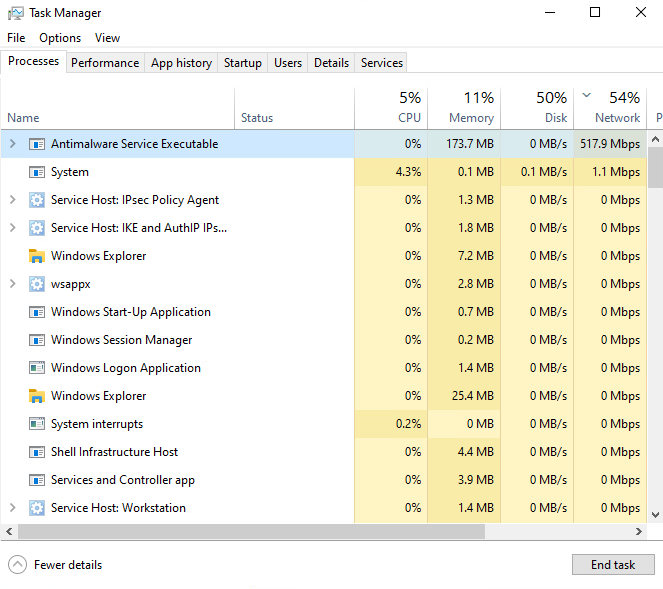Screen dimensions: 663x589
Task: Switch to the Services tab
Action: coord(382,63)
